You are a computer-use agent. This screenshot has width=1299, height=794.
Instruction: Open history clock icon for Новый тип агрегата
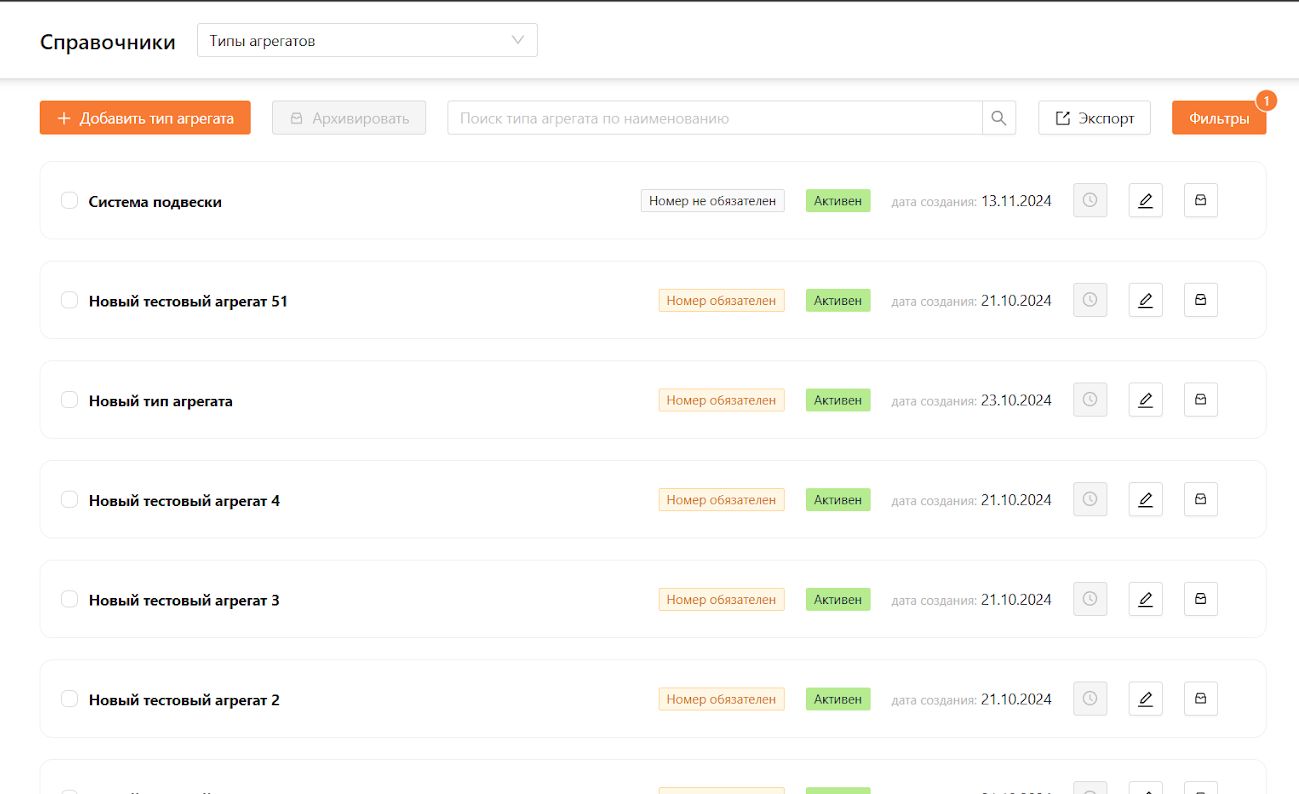[x=1090, y=400]
